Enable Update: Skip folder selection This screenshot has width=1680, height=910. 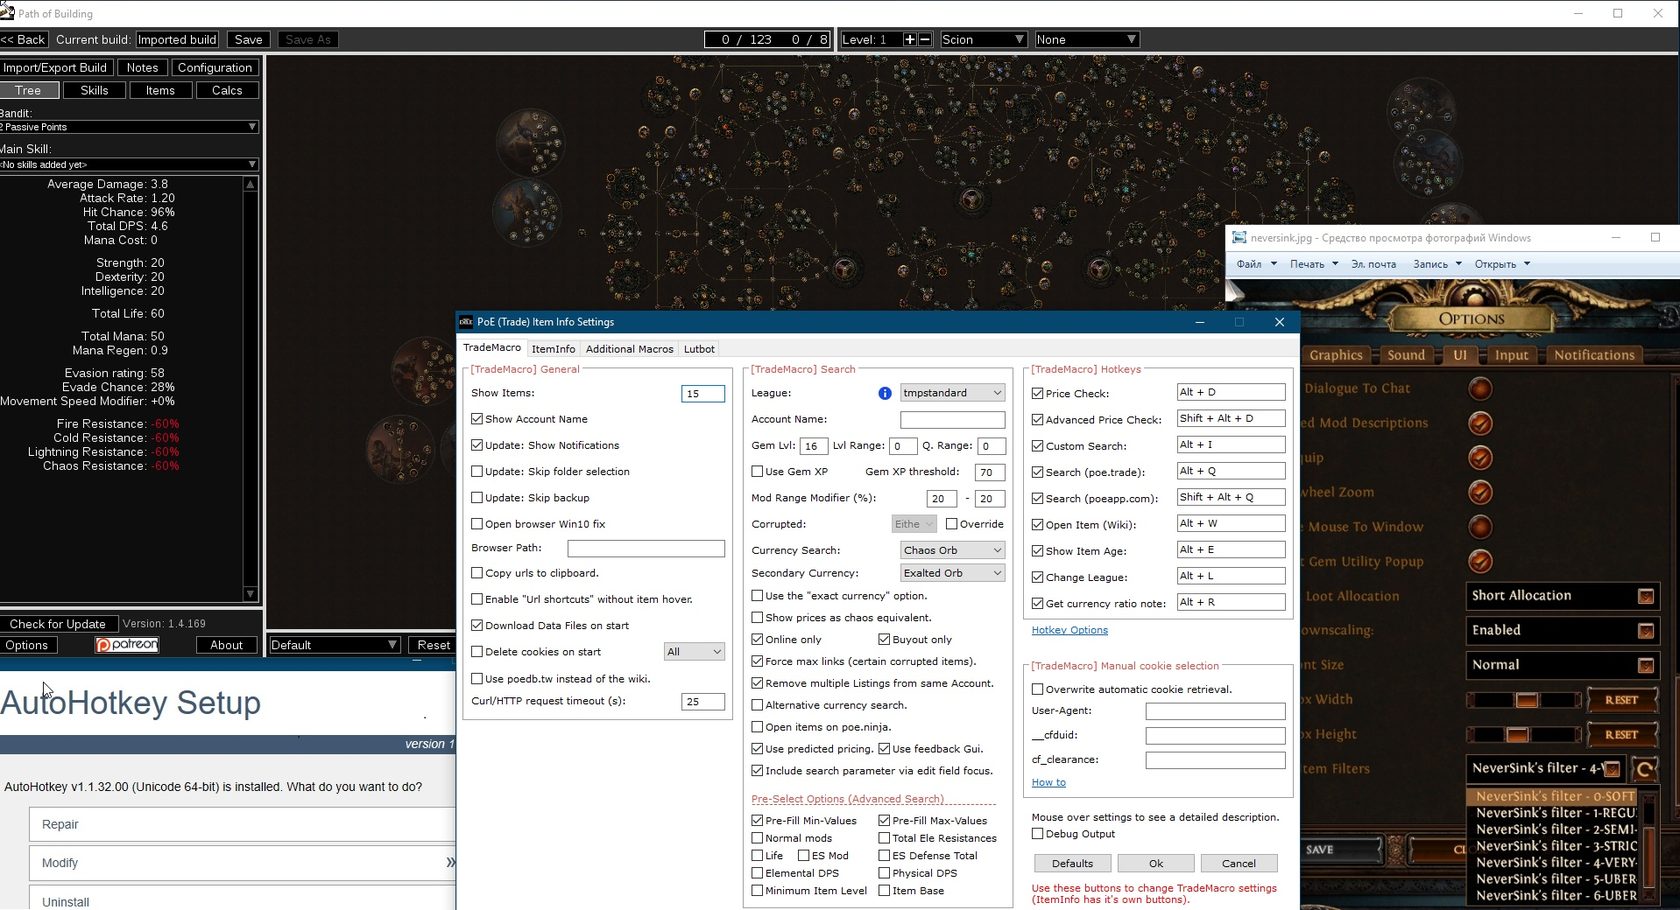pos(477,471)
